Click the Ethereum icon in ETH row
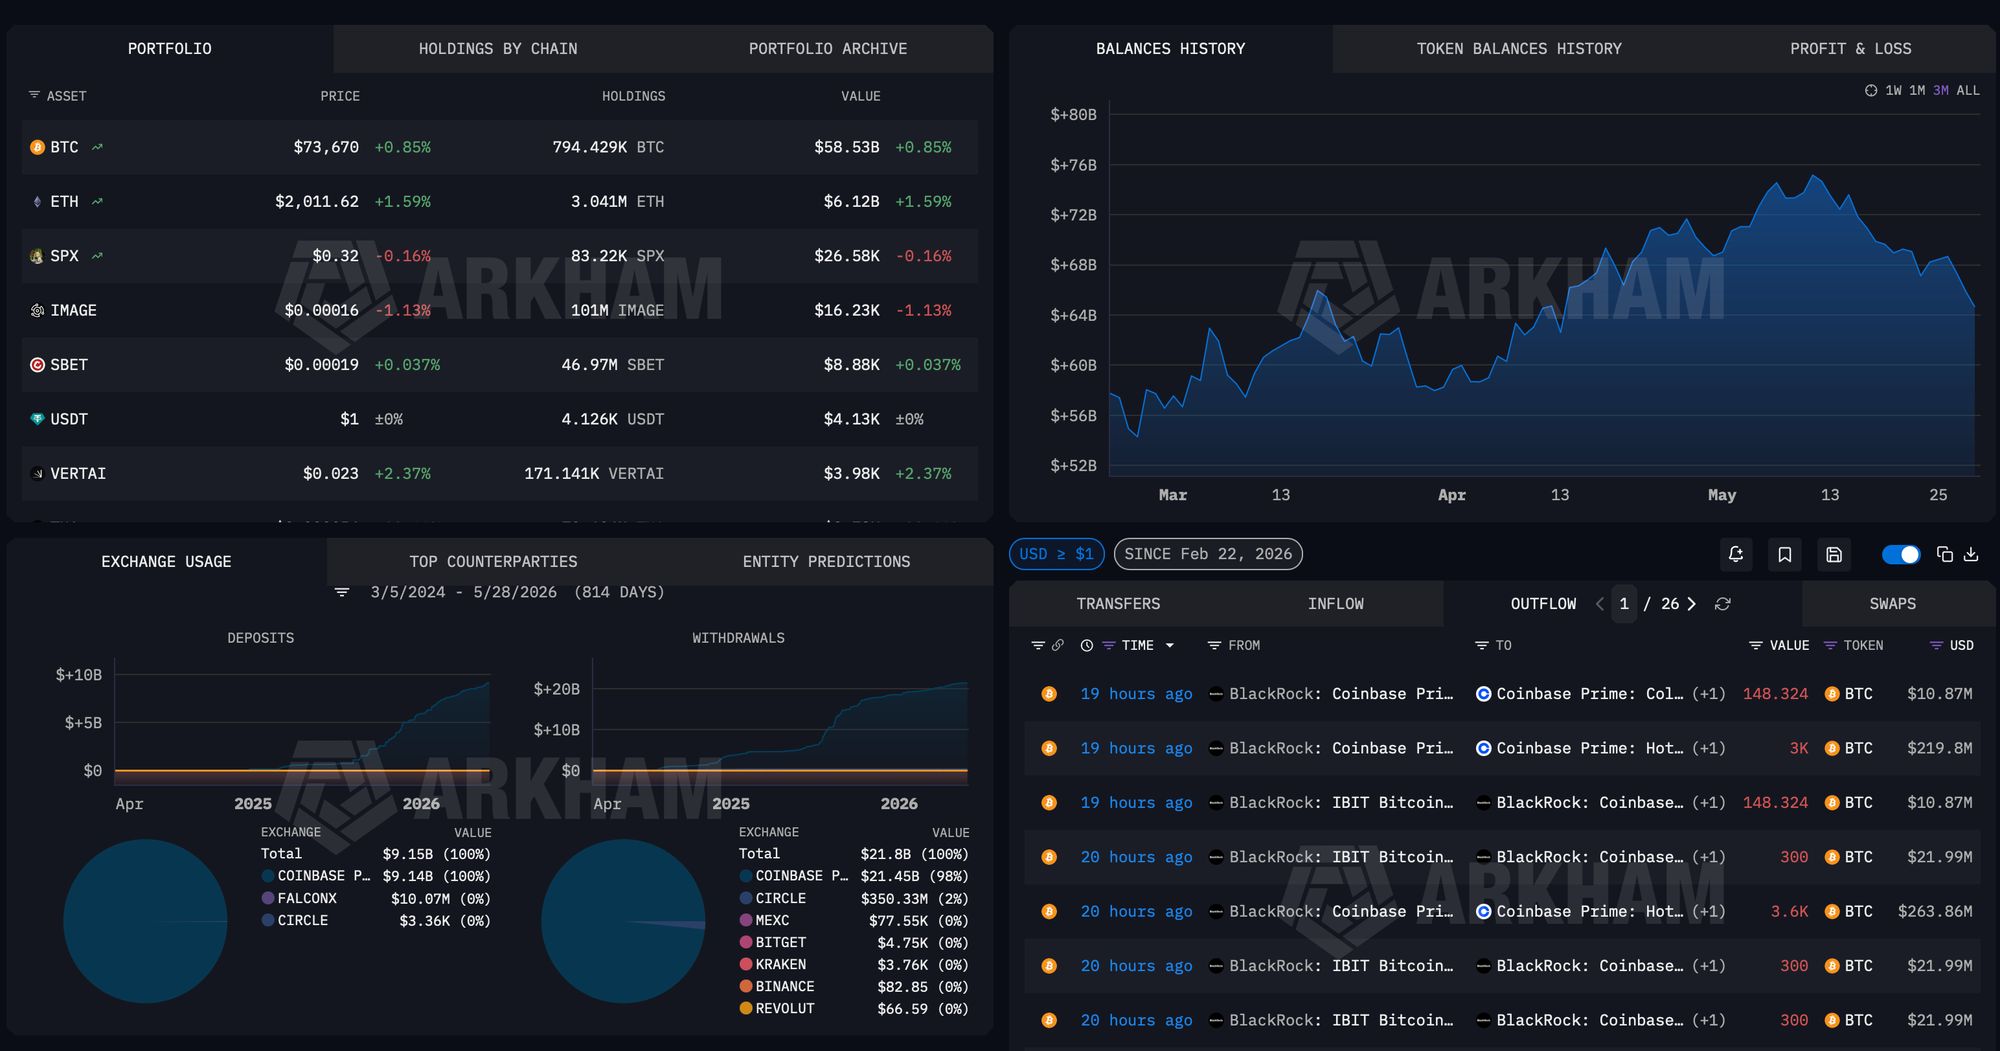Image resolution: width=2000 pixels, height=1051 pixels. (37, 201)
